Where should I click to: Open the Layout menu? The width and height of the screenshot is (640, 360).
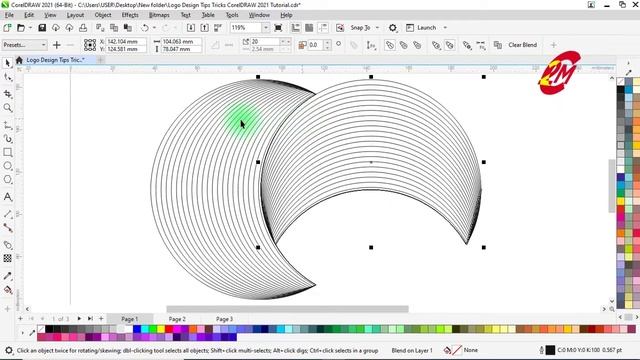[x=75, y=15]
